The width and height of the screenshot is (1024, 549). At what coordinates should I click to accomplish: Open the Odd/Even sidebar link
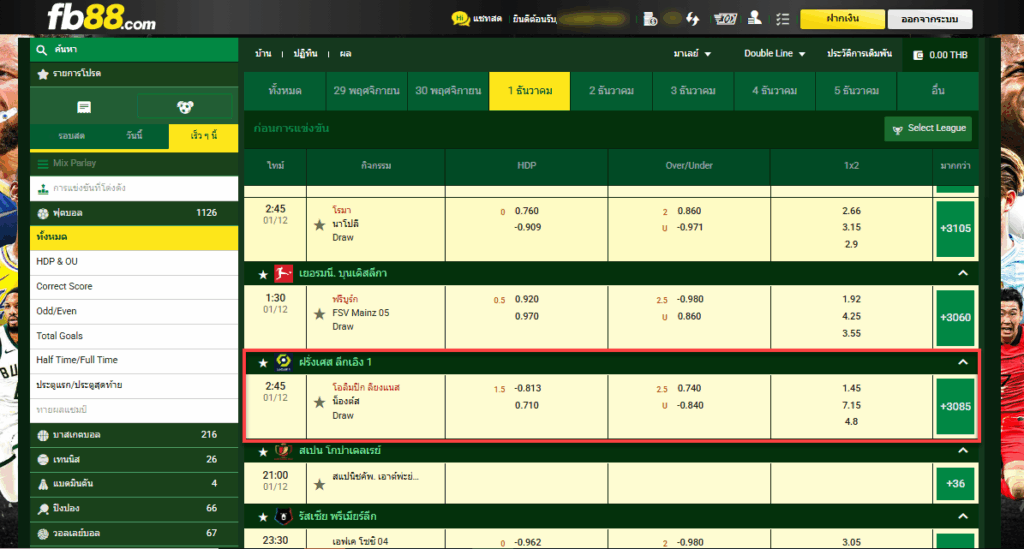134,311
